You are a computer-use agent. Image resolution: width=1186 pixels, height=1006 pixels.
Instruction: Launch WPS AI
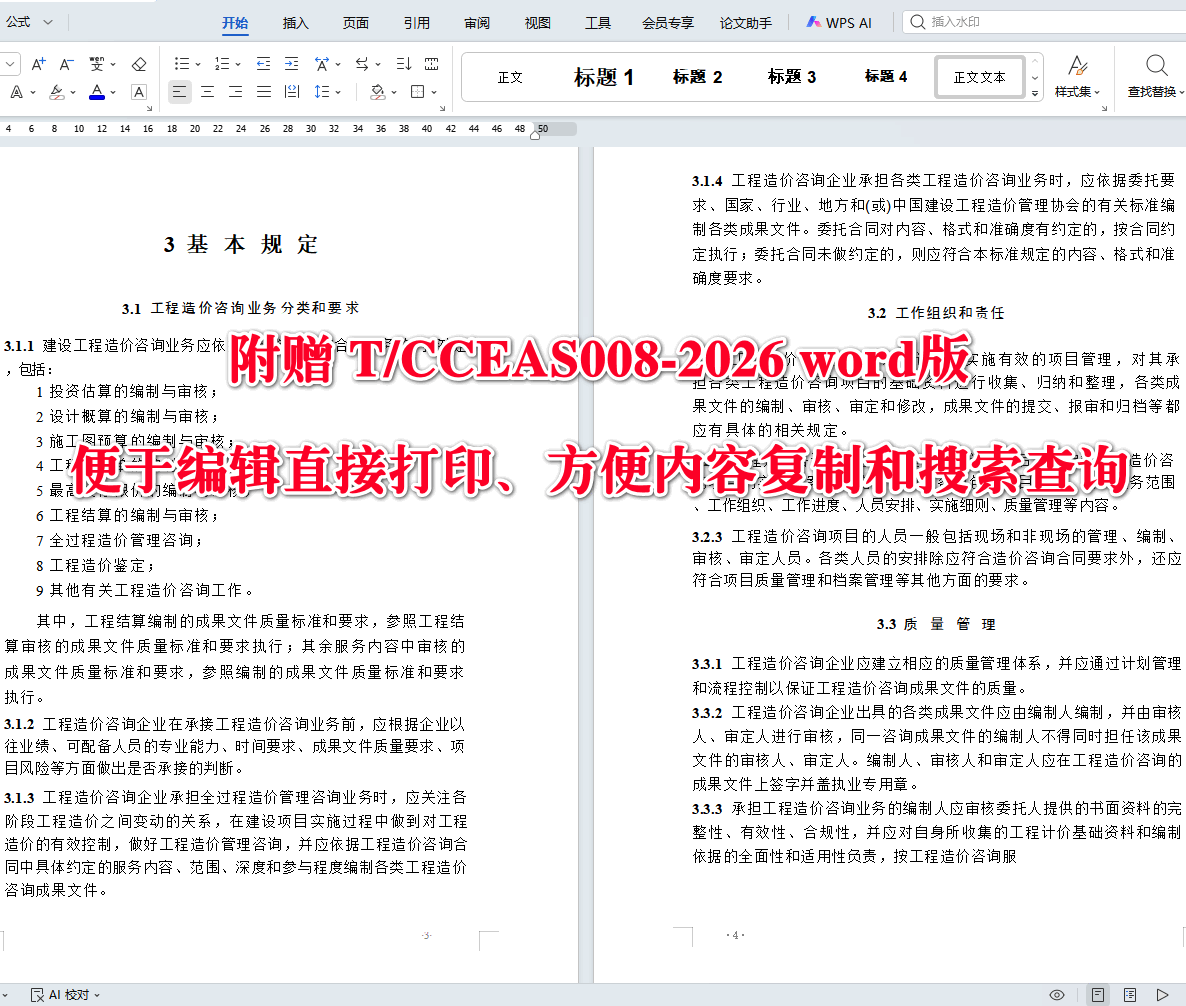pyautogui.click(x=839, y=23)
